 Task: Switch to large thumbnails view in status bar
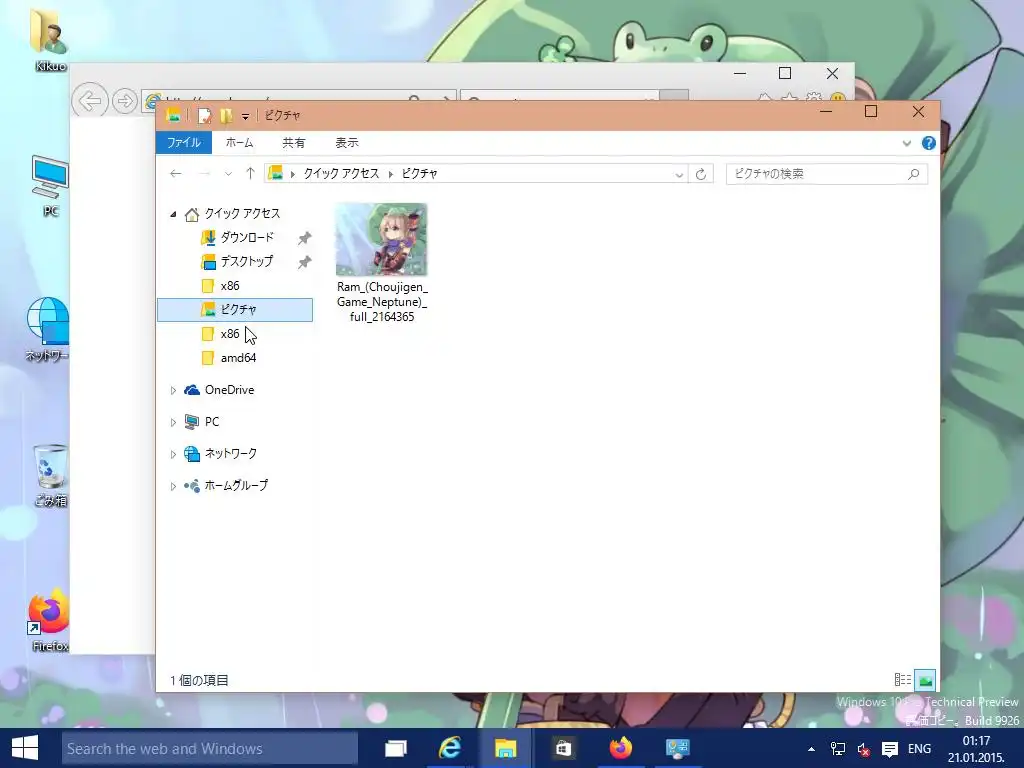(925, 680)
